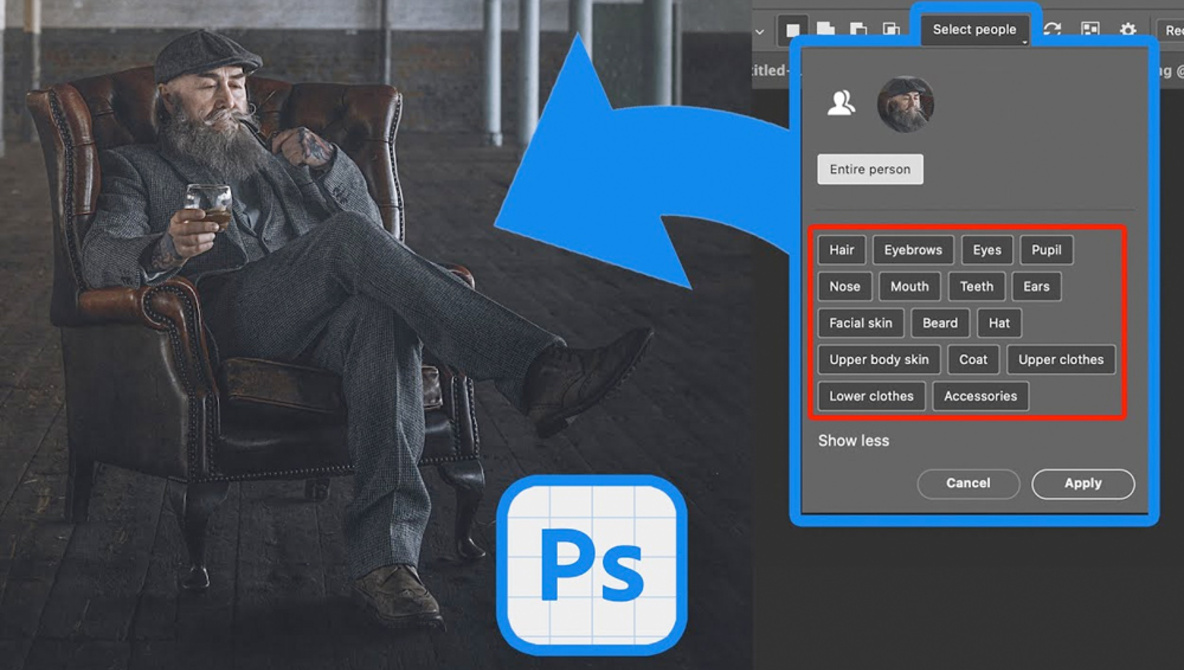Toggle the Teeth selection option
The width and height of the screenshot is (1184, 670).
[977, 286]
